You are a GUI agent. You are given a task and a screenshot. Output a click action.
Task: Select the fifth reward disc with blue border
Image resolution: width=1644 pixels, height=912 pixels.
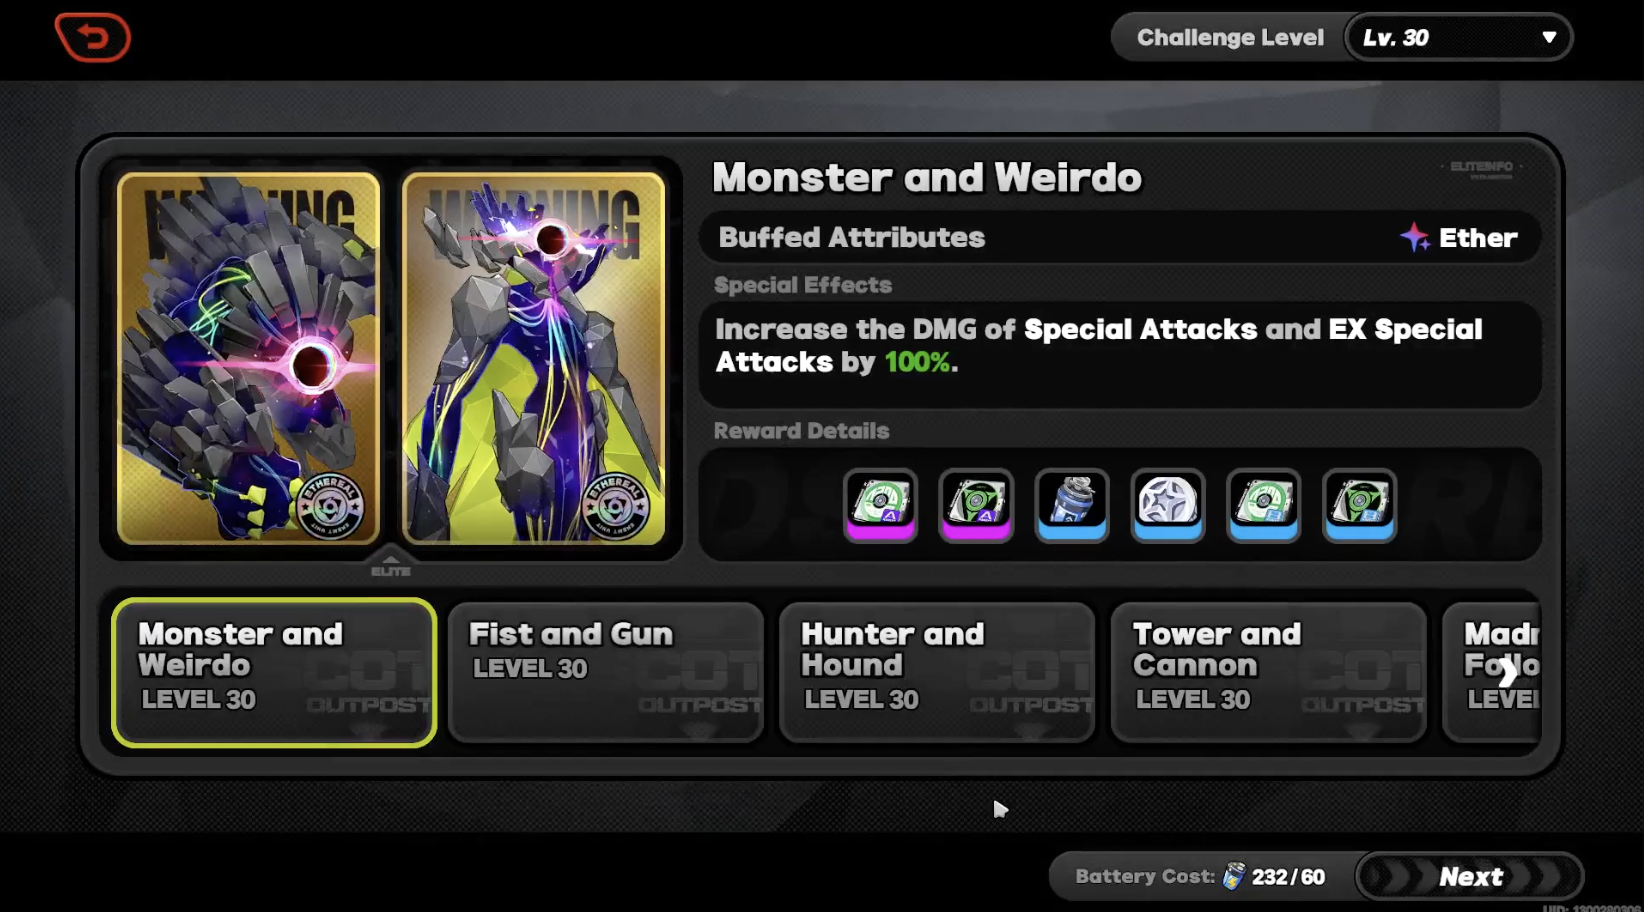pyautogui.click(x=1264, y=505)
